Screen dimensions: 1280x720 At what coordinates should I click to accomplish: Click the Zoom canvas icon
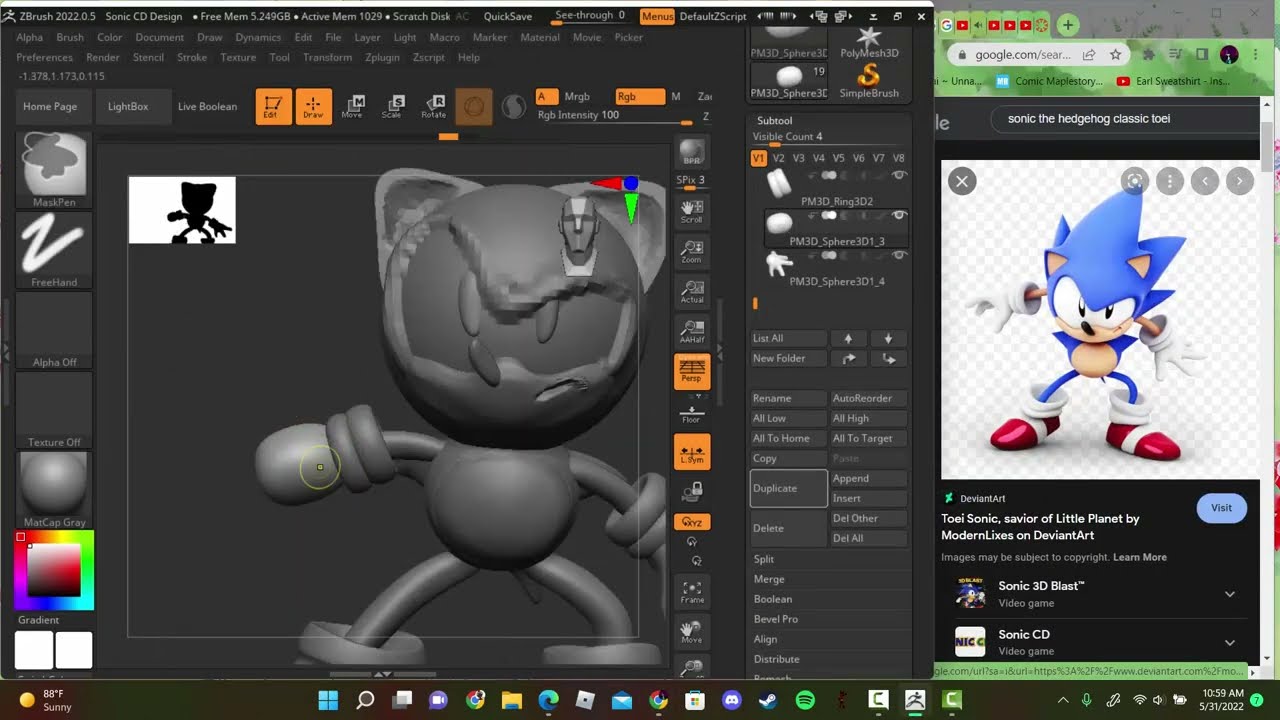pyautogui.click(x=691, y=251)
